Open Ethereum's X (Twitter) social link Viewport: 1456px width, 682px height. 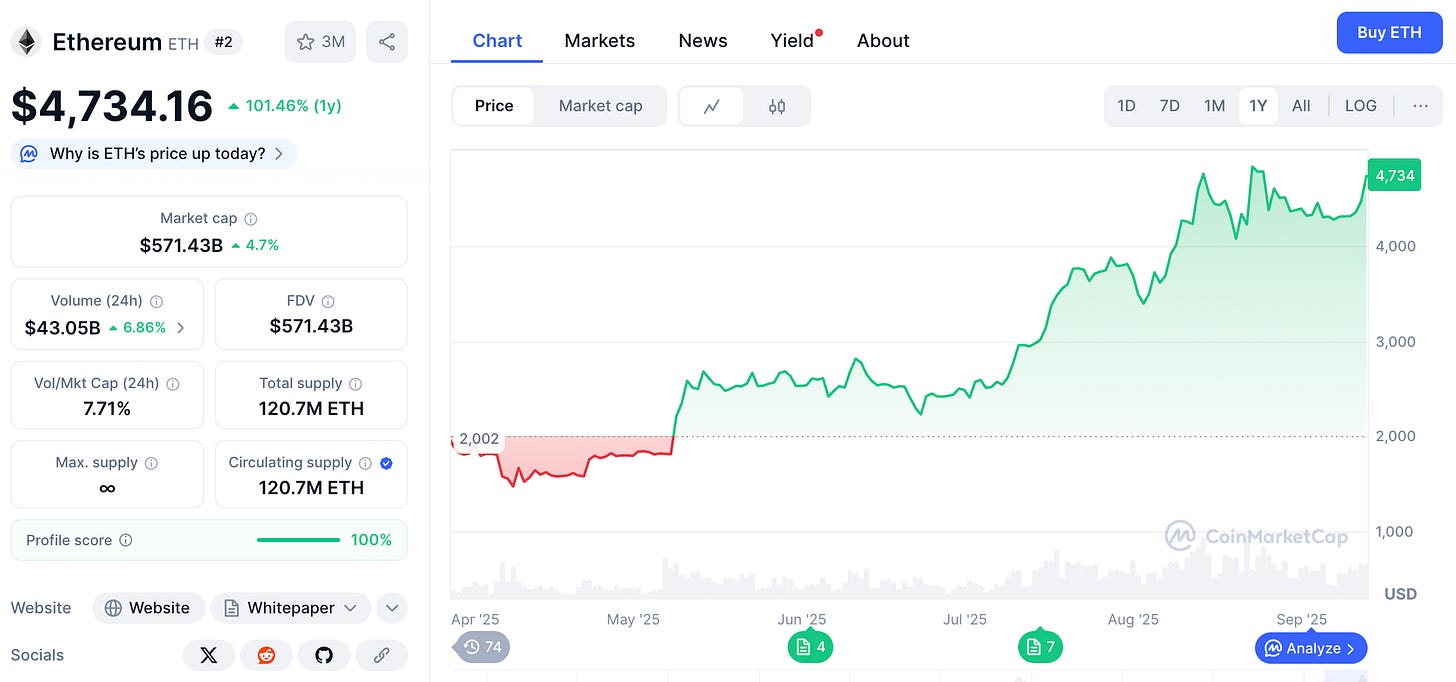pos(208,655)
